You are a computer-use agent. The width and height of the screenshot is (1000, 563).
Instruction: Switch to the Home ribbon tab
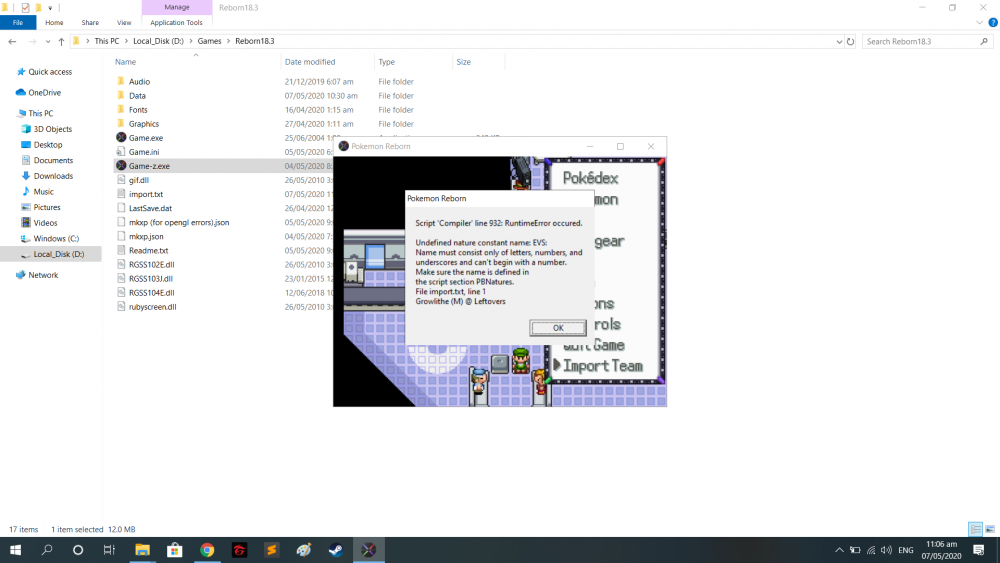pos(54,22)
